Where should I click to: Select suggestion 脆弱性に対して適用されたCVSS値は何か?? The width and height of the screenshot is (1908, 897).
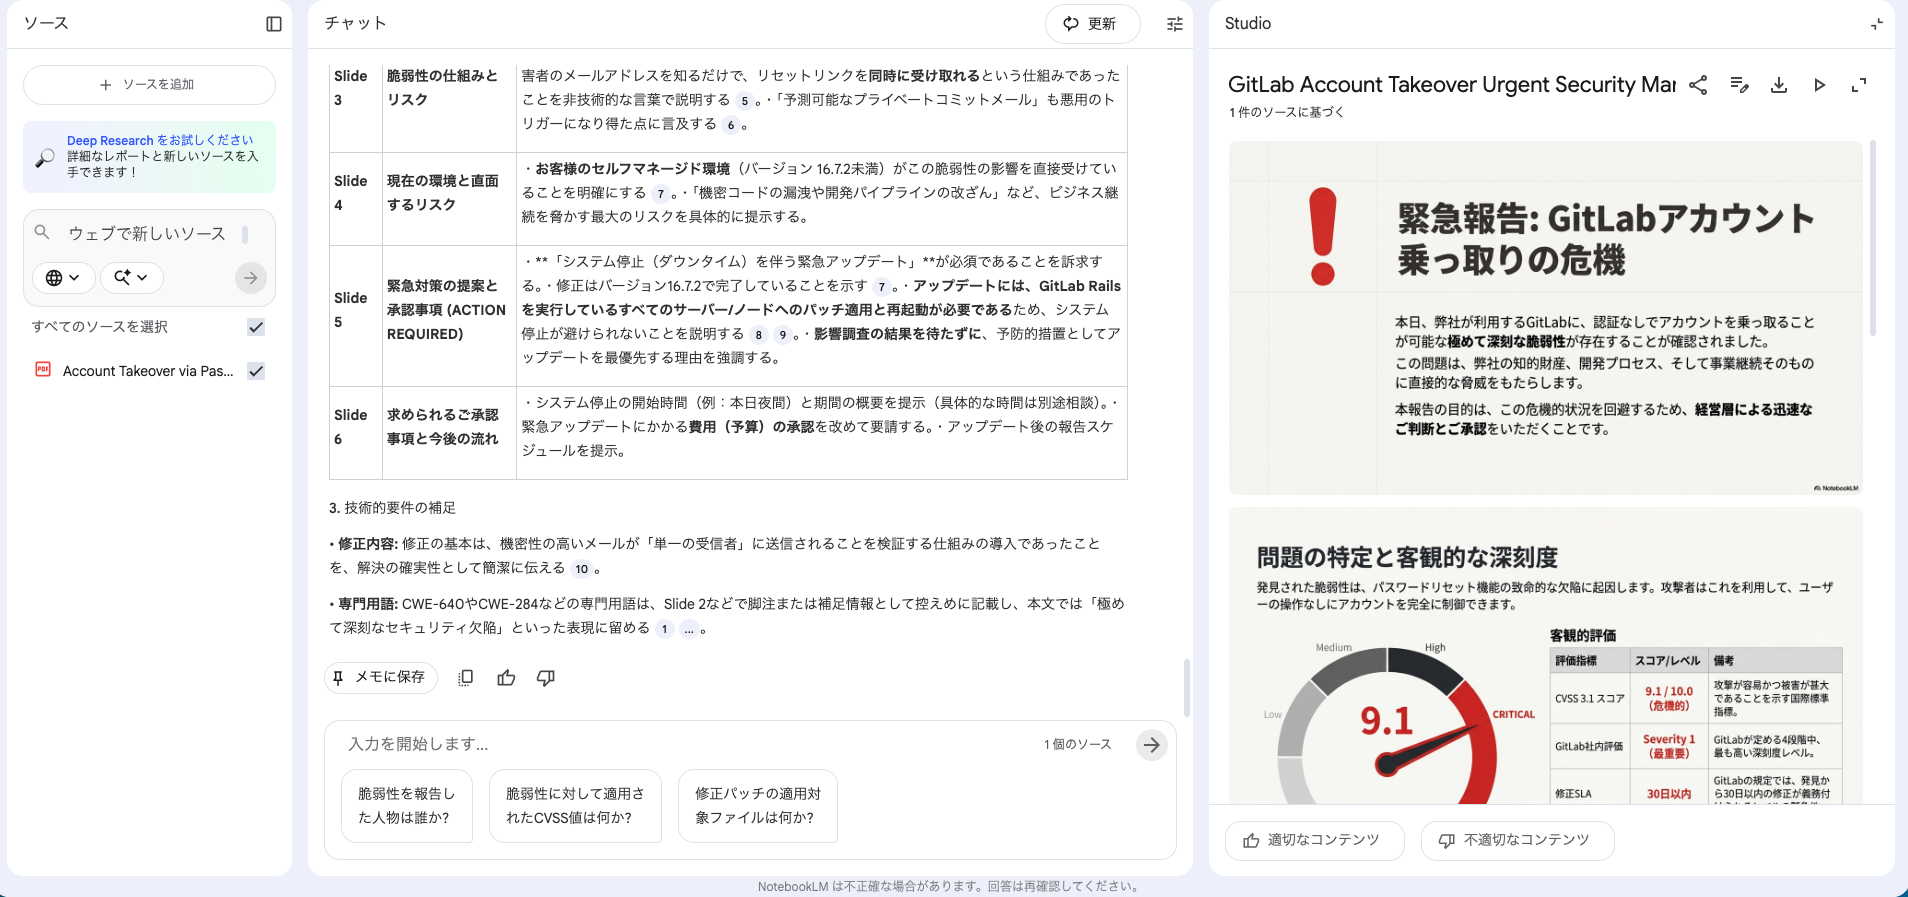575,806
